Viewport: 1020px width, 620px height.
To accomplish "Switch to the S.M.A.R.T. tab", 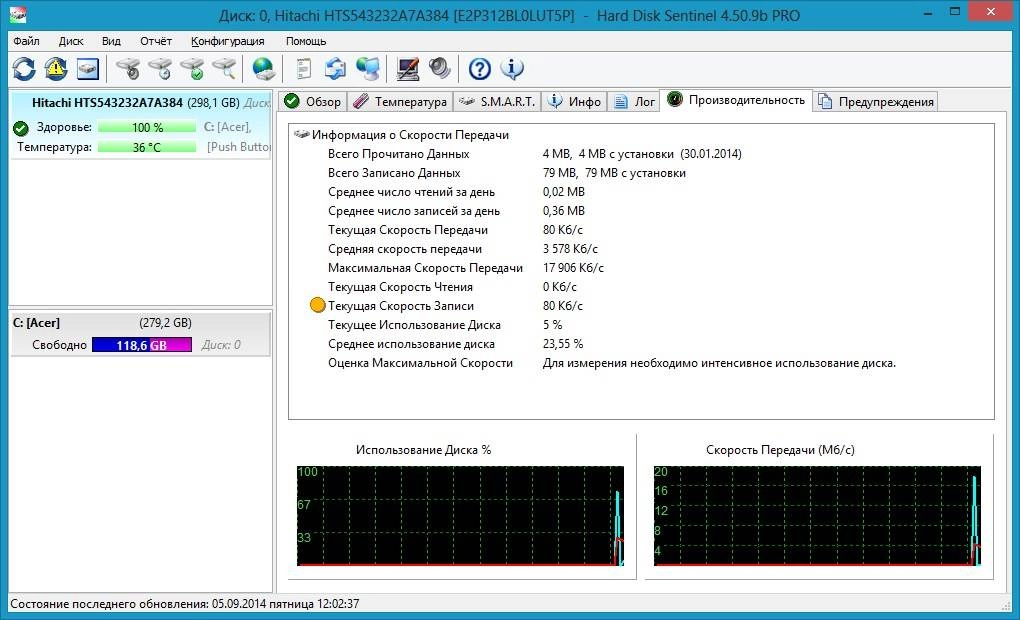I will pyautogui.click(x=497, y=101).
